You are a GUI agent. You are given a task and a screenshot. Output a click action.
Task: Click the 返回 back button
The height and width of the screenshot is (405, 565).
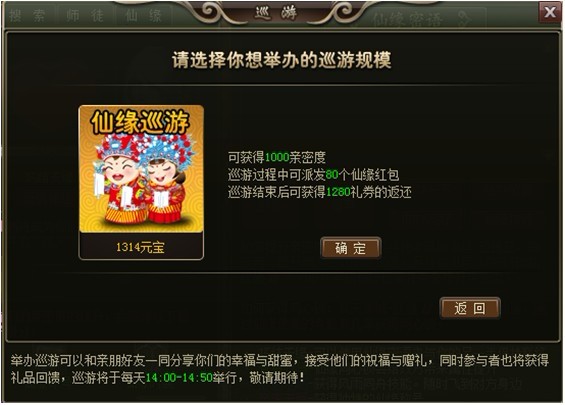[470, 308]
